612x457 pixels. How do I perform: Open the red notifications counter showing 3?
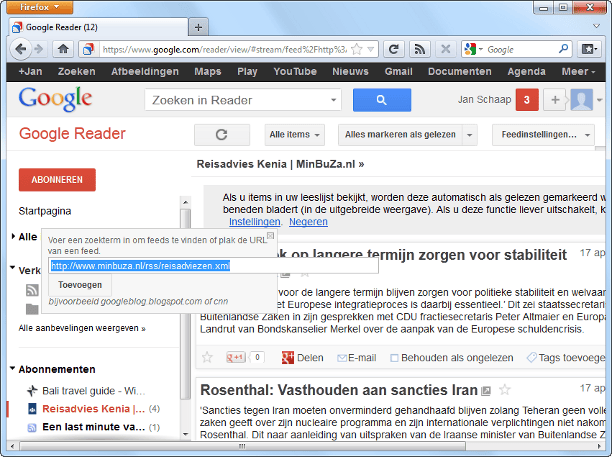point(527,100)
